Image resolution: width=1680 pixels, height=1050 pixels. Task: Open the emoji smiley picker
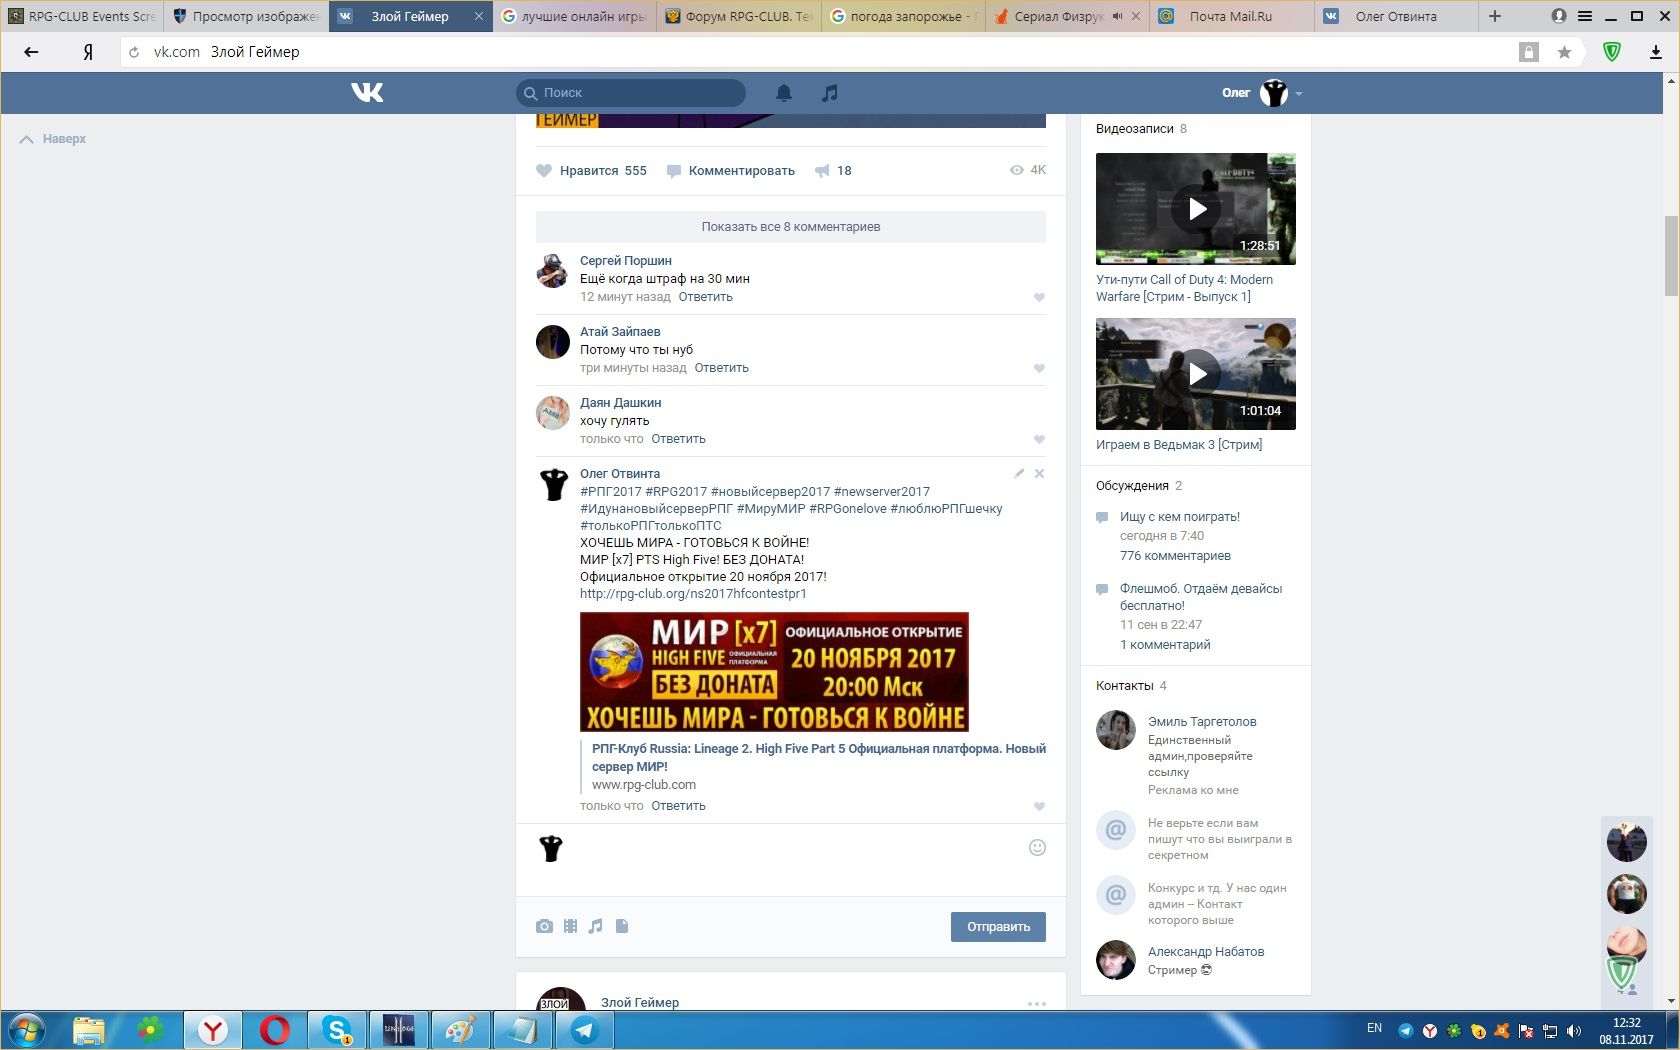click(x=1037, y=848)
